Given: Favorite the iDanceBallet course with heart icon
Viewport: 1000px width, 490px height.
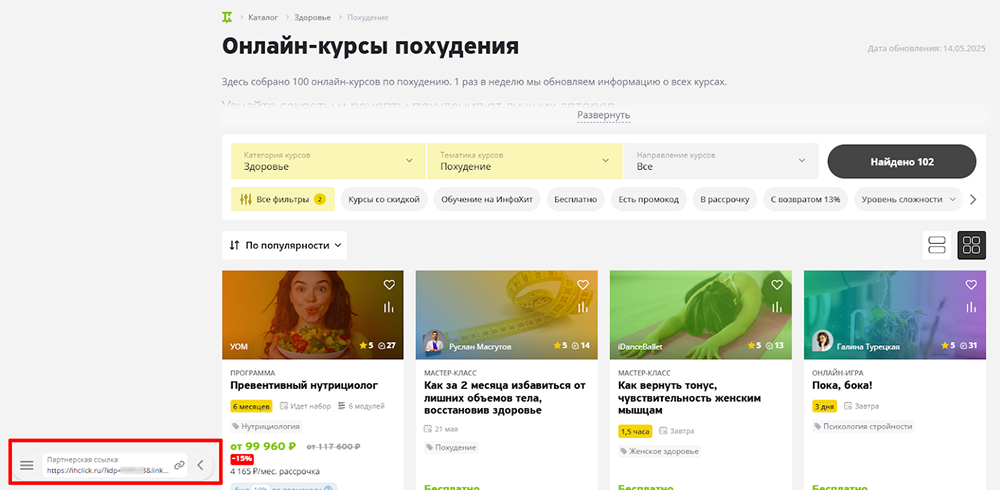Looking at the screenshot, I should pyautogui.click(x=776, y=285).
